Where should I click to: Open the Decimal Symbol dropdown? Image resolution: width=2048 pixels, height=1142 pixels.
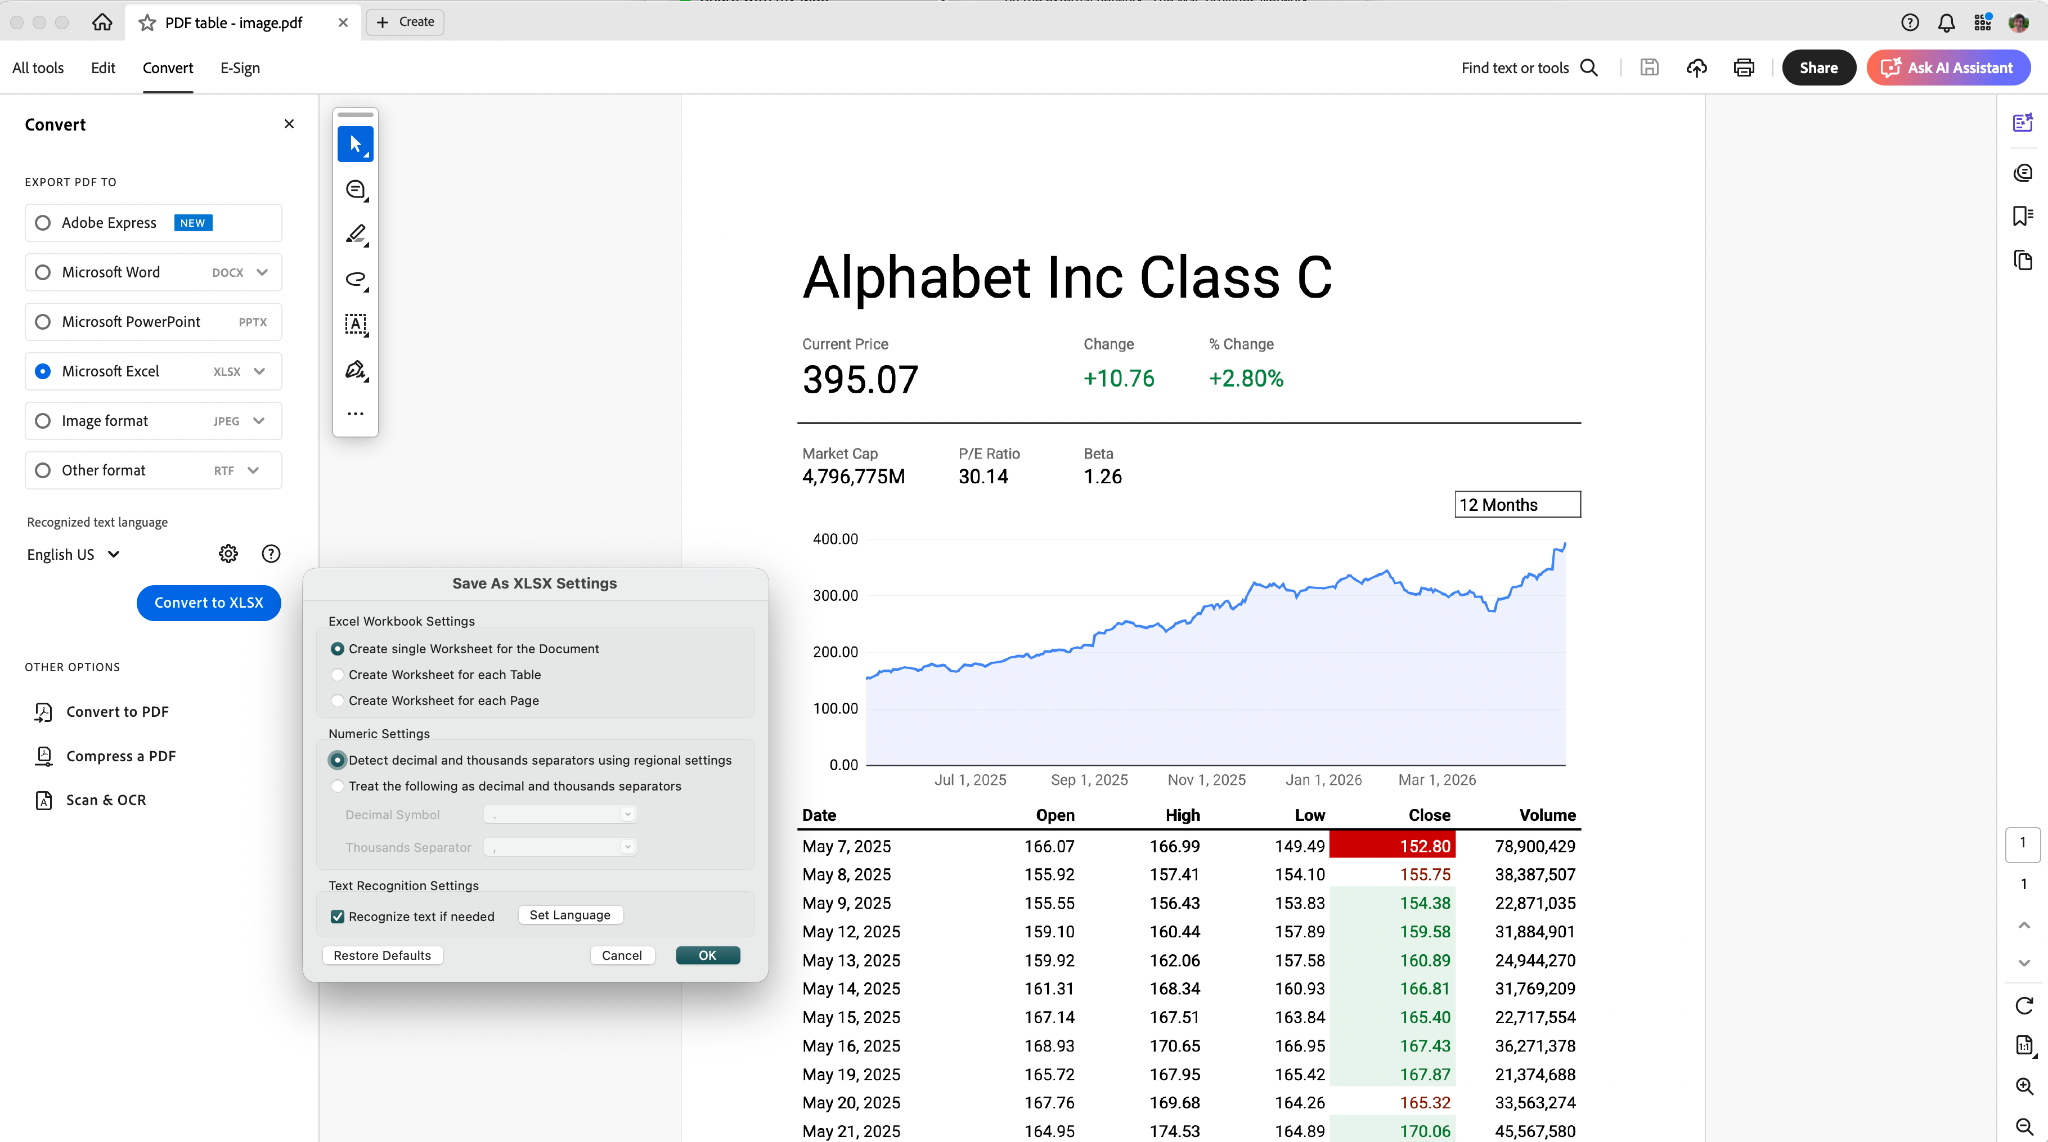point(560,815)
